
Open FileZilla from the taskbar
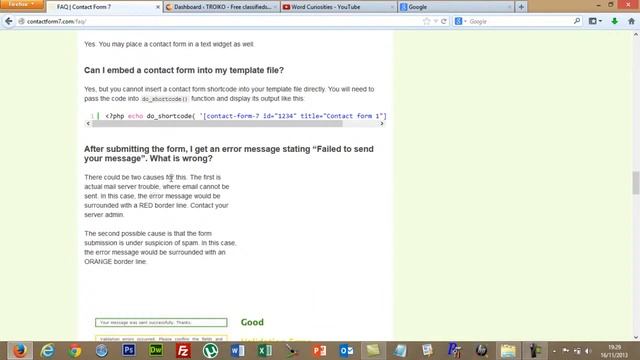coord(183,351)
